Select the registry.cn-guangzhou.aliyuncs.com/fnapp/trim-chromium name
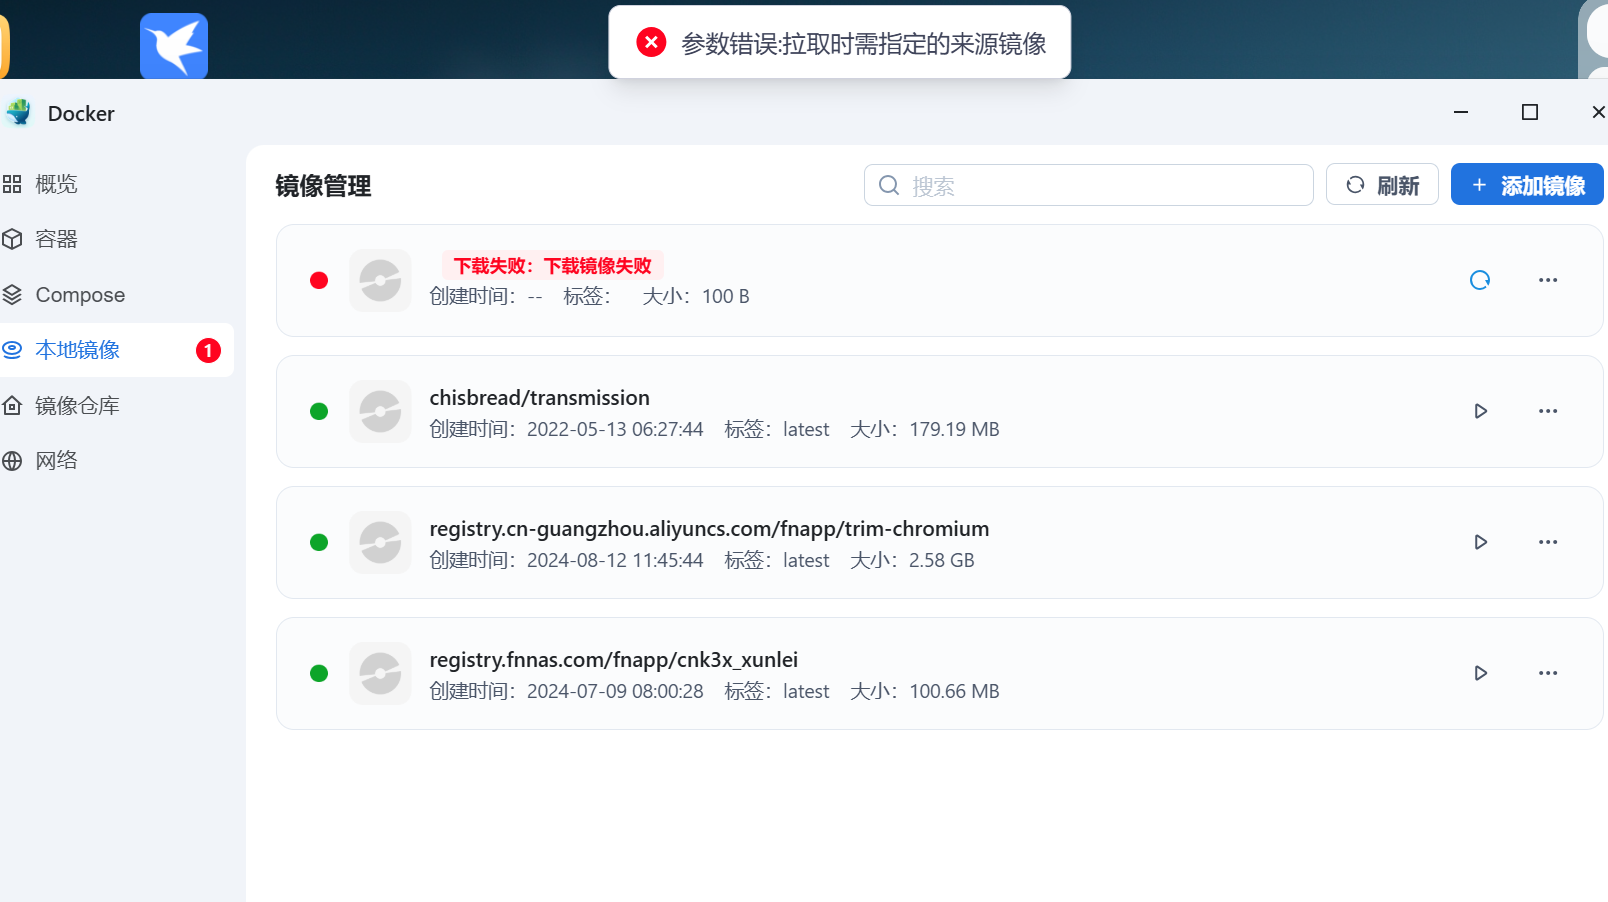This screenshot has height=902, width=1608. coord(709,529)
